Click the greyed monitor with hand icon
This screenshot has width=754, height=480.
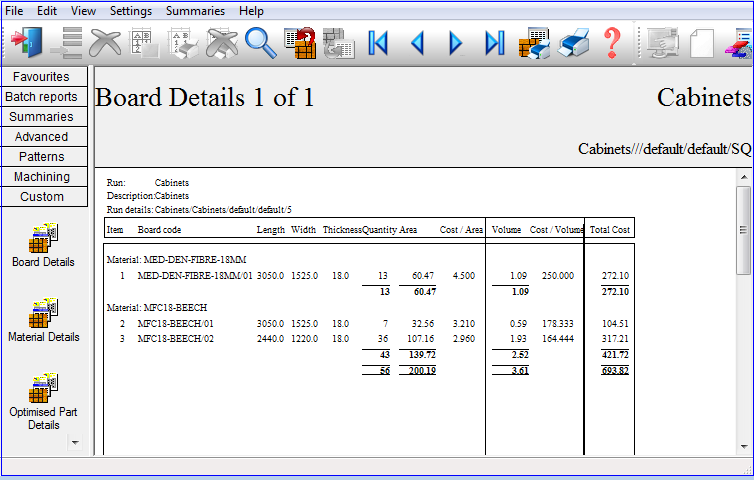pyautogui.click(x=663, y=43)
